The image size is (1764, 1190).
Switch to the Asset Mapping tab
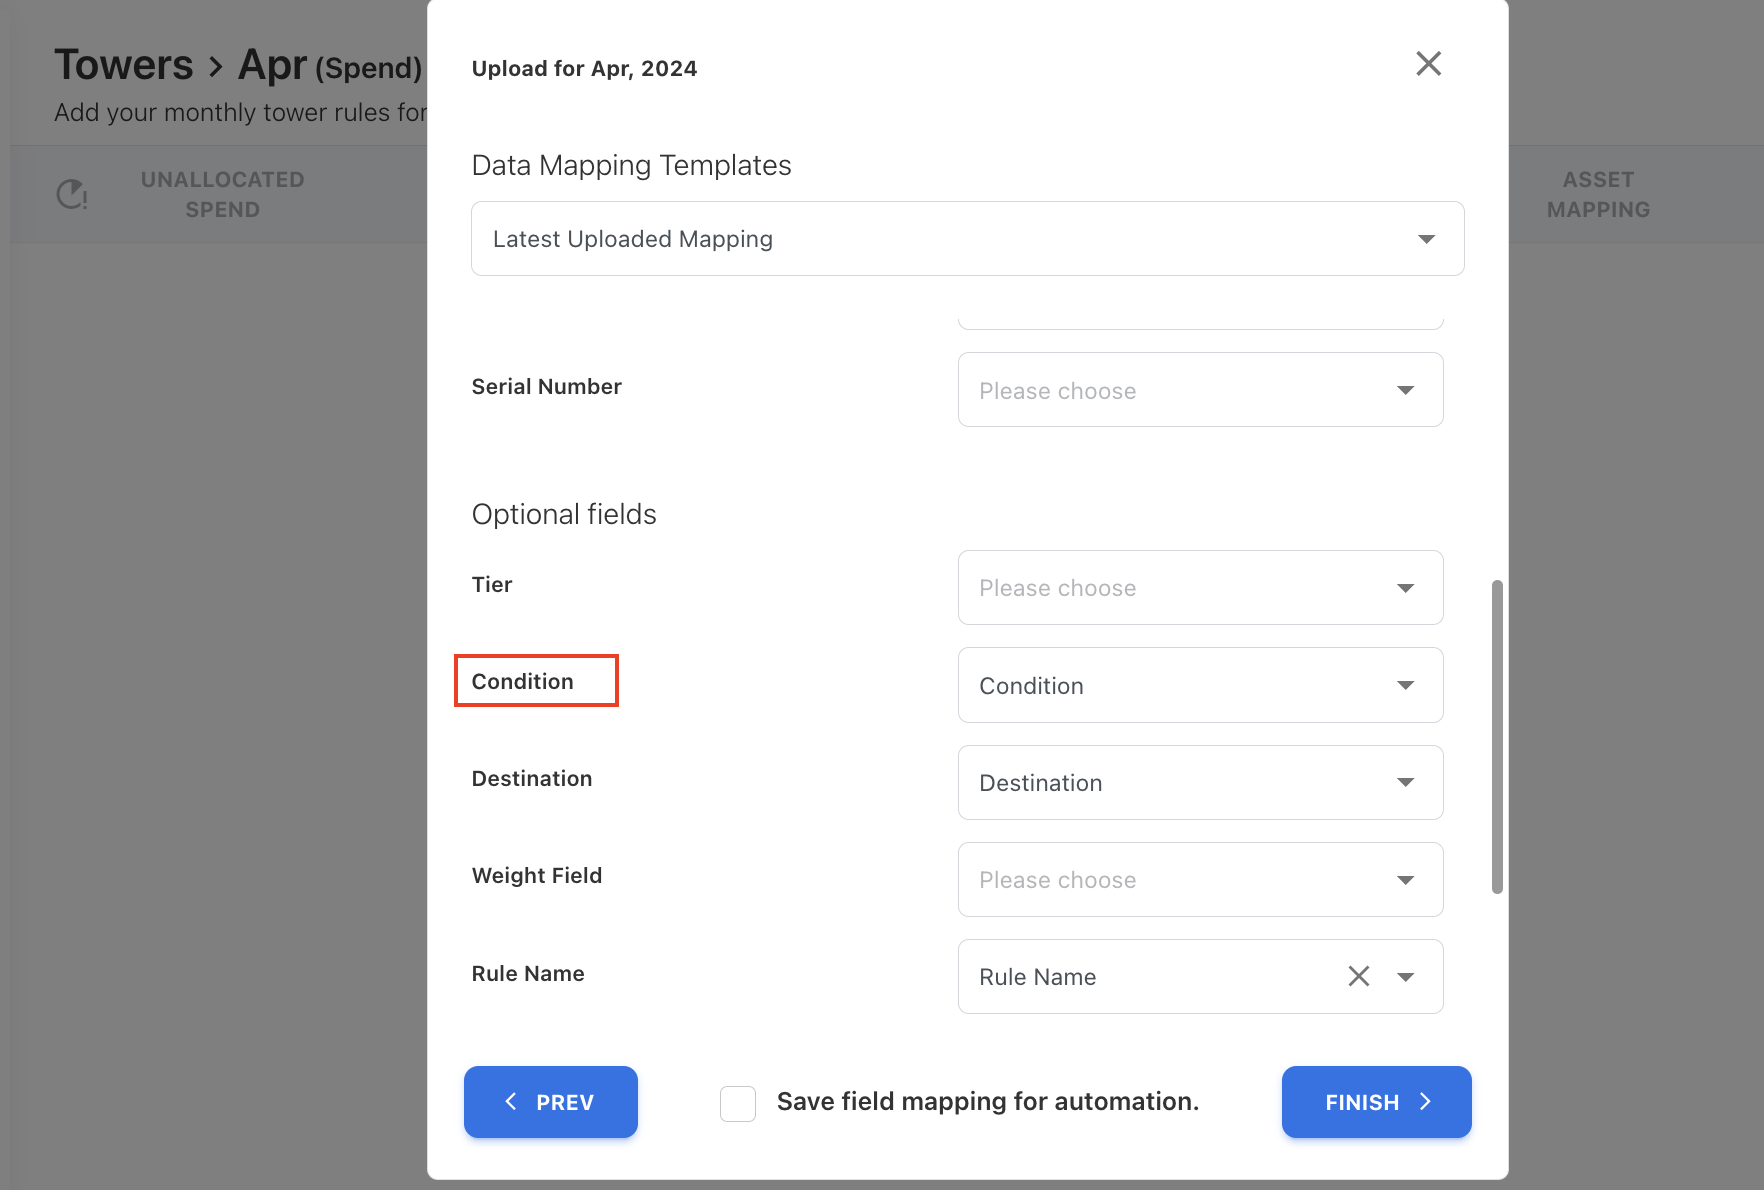click(x=1598, y=194)
